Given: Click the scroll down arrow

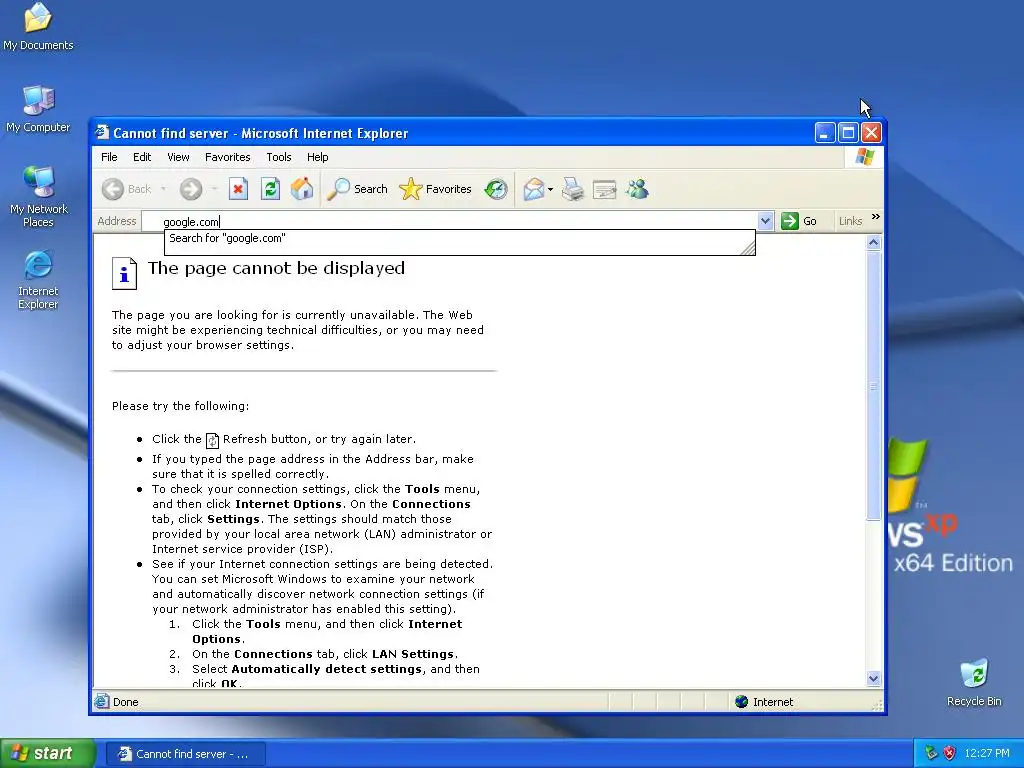Looking at the screenshot, I should pos(873,679).
